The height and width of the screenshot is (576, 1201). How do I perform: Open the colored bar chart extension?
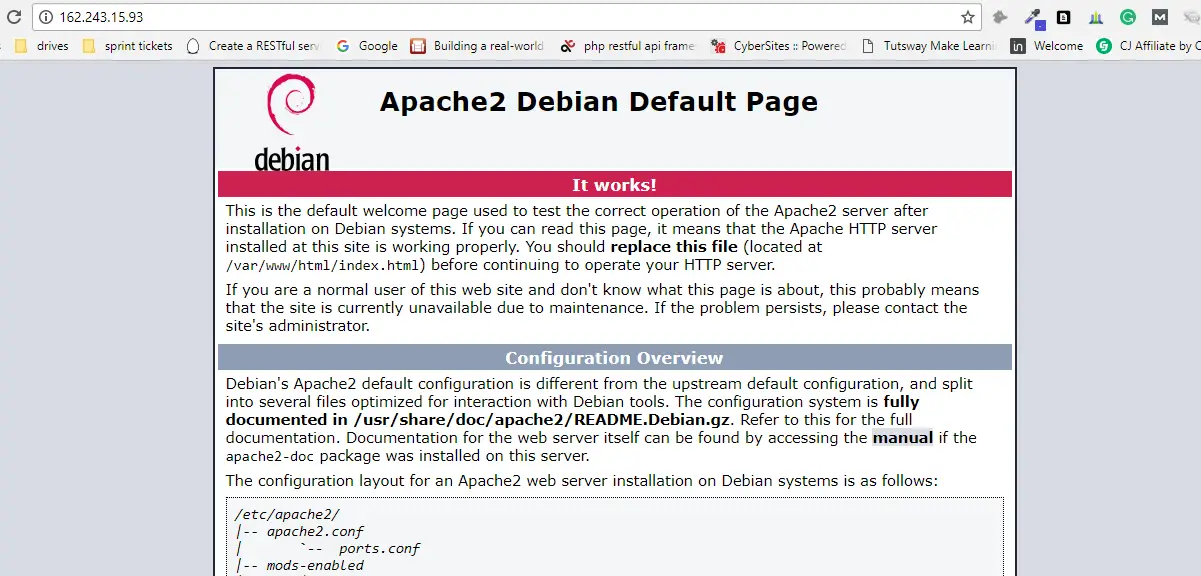point(1095,17)
